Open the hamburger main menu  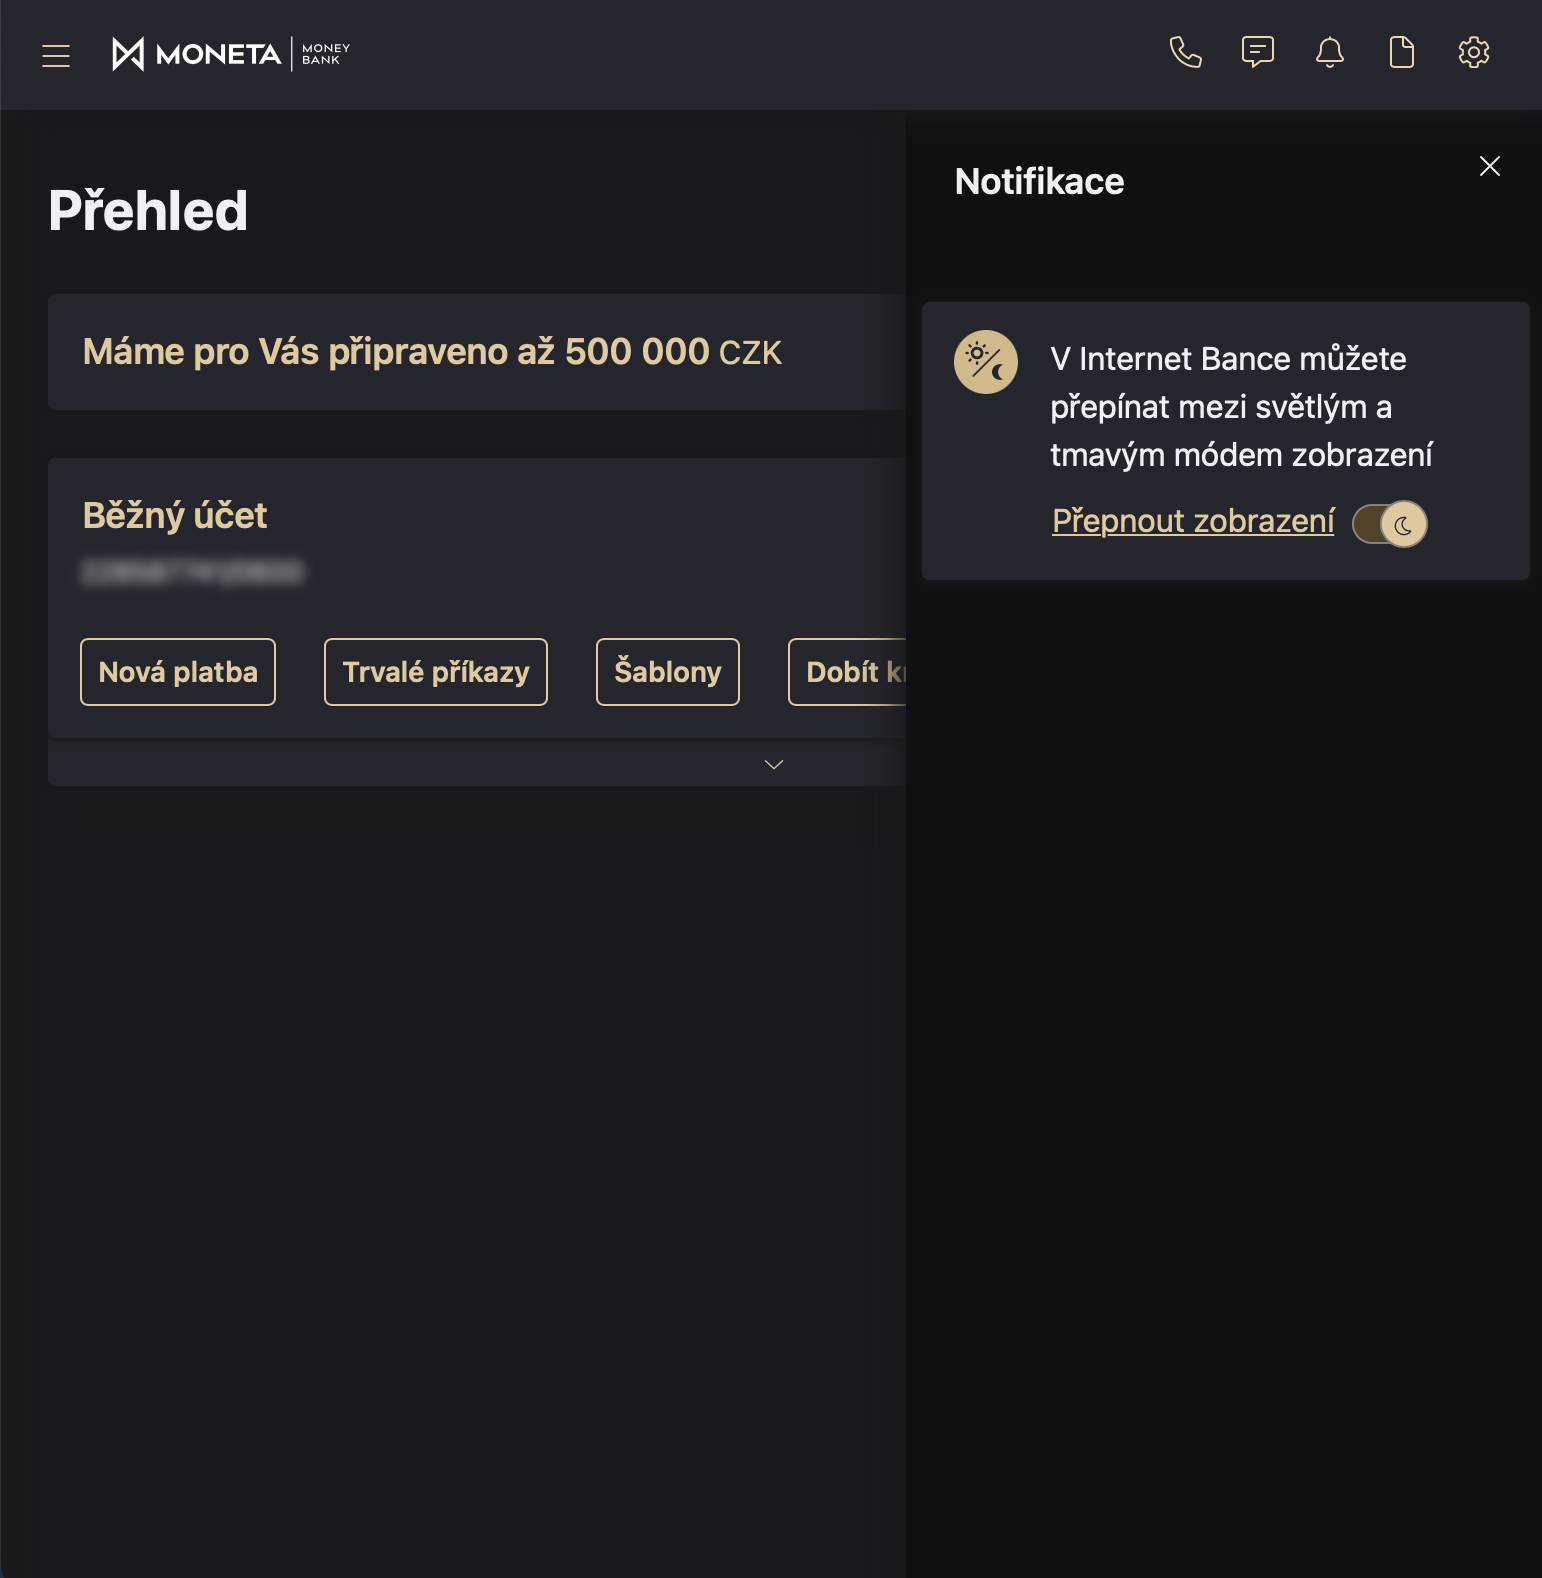56,56
